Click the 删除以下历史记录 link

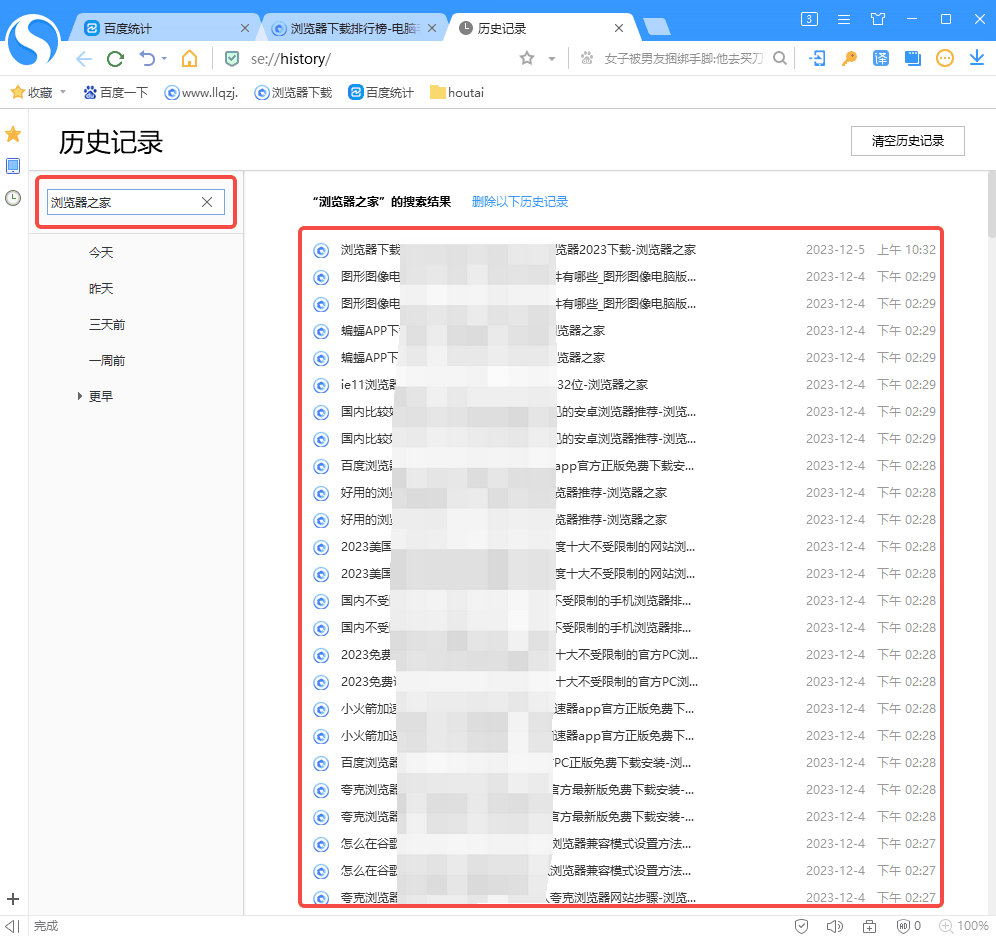[x=520, y=202]
